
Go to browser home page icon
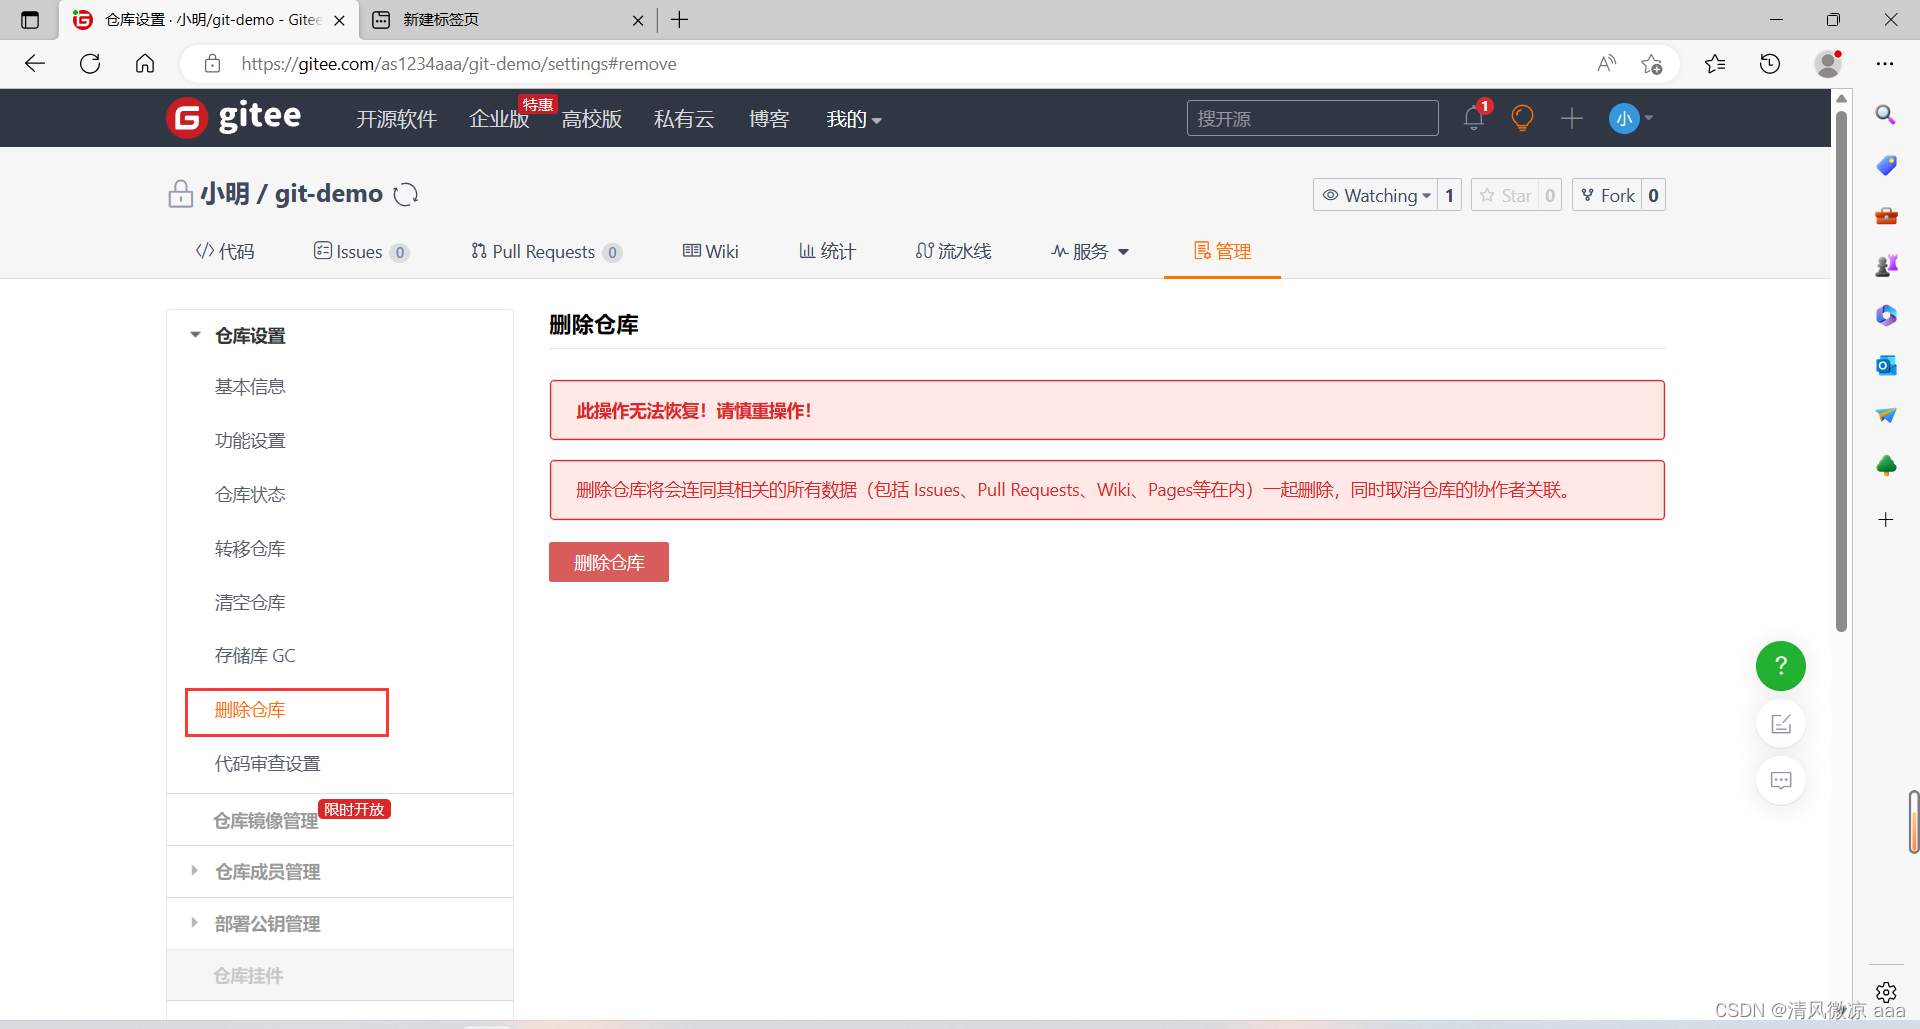coord(145,63)
